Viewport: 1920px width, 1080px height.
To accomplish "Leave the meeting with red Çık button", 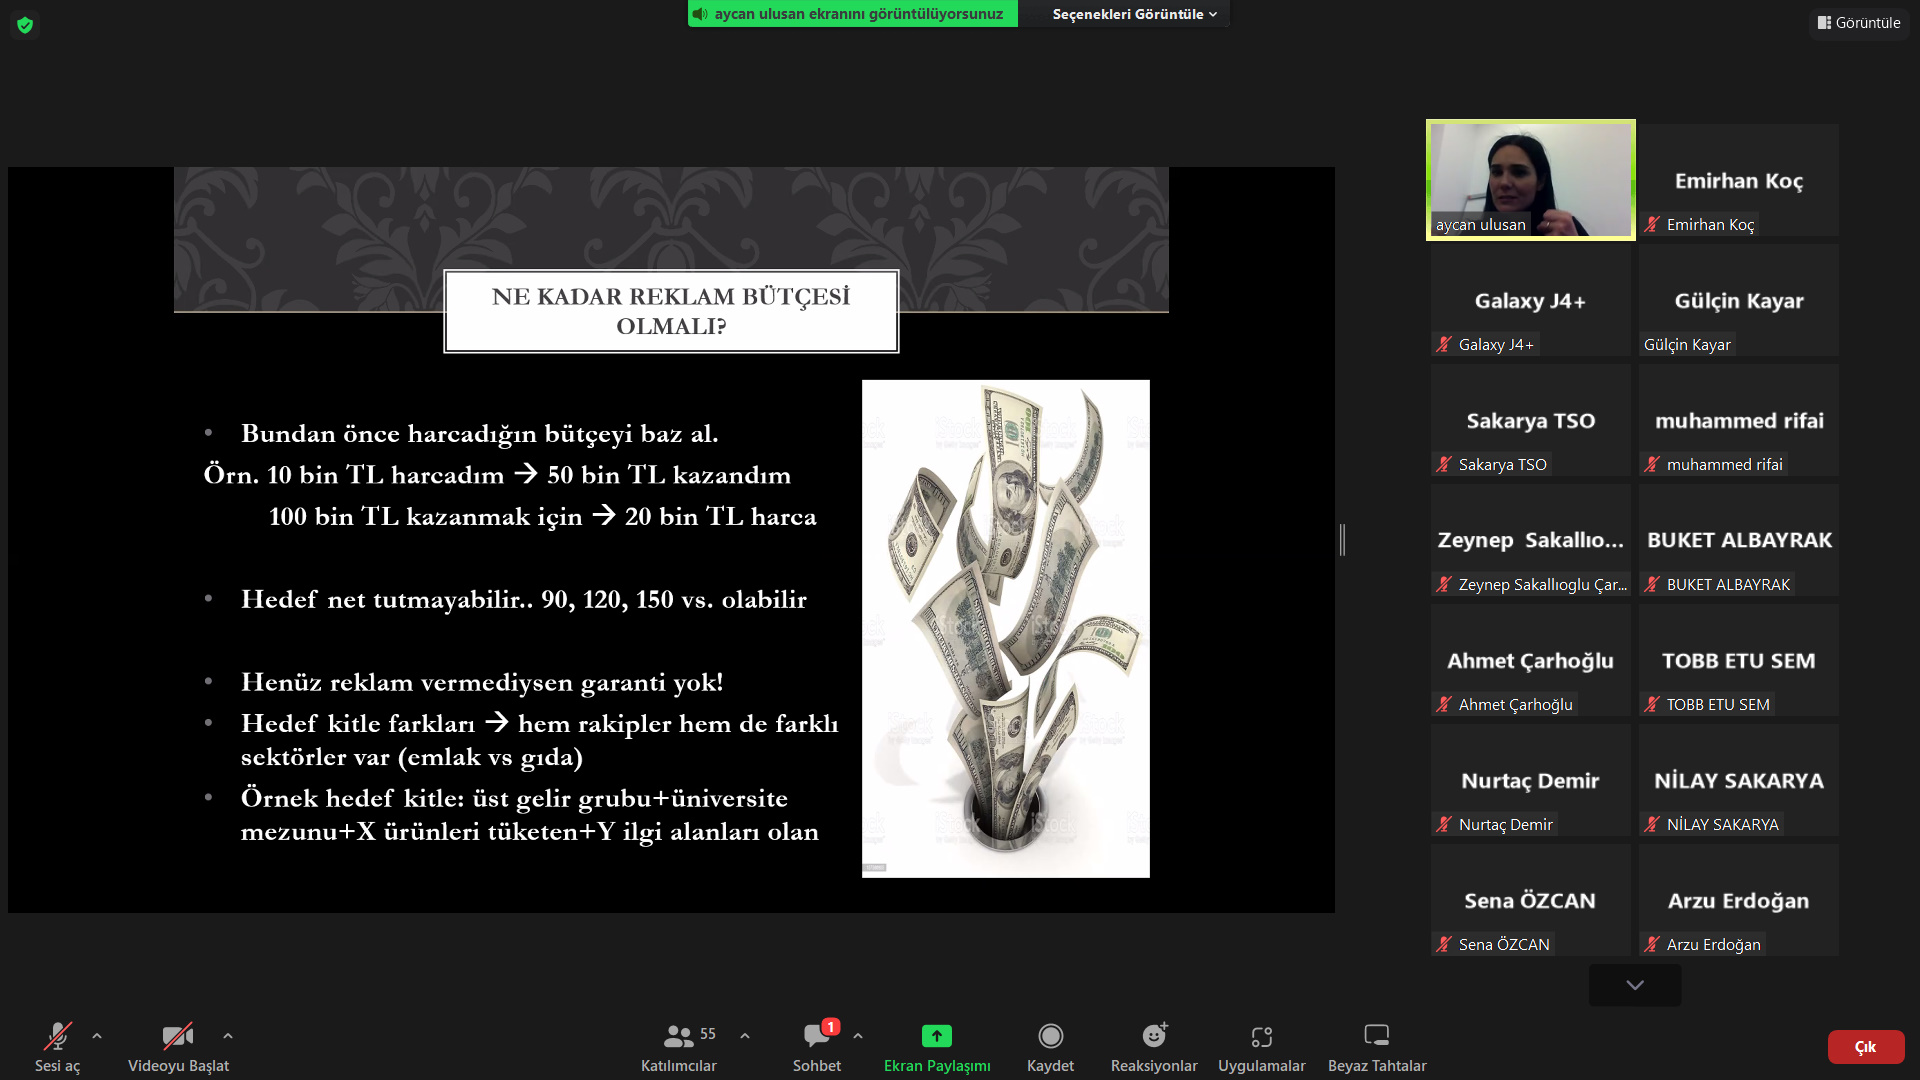I will tap(1865, 1047).
